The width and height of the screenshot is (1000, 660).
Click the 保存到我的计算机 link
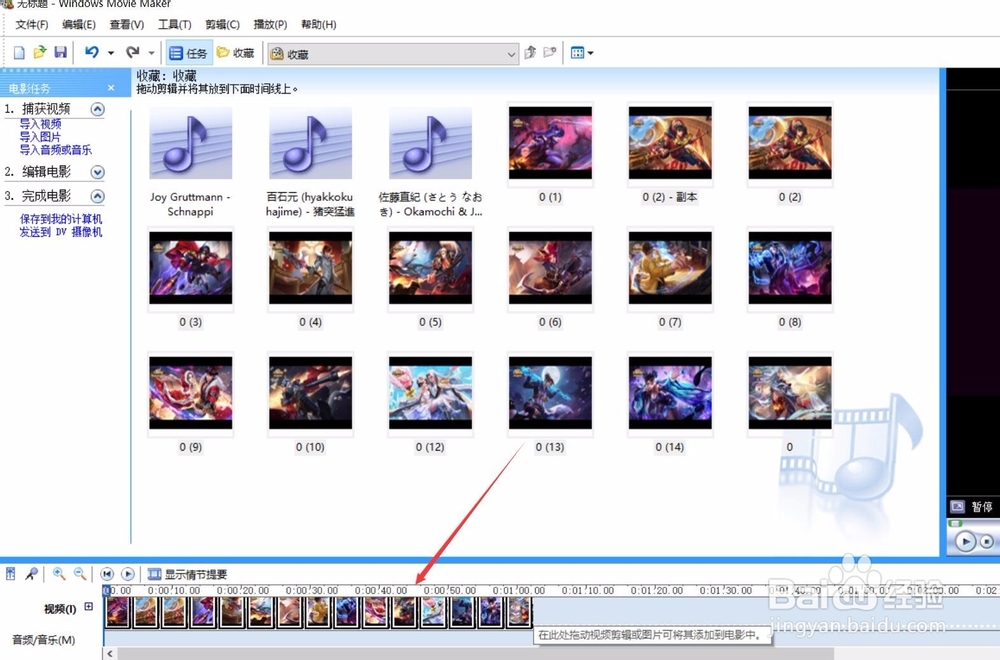coord(61,219)
